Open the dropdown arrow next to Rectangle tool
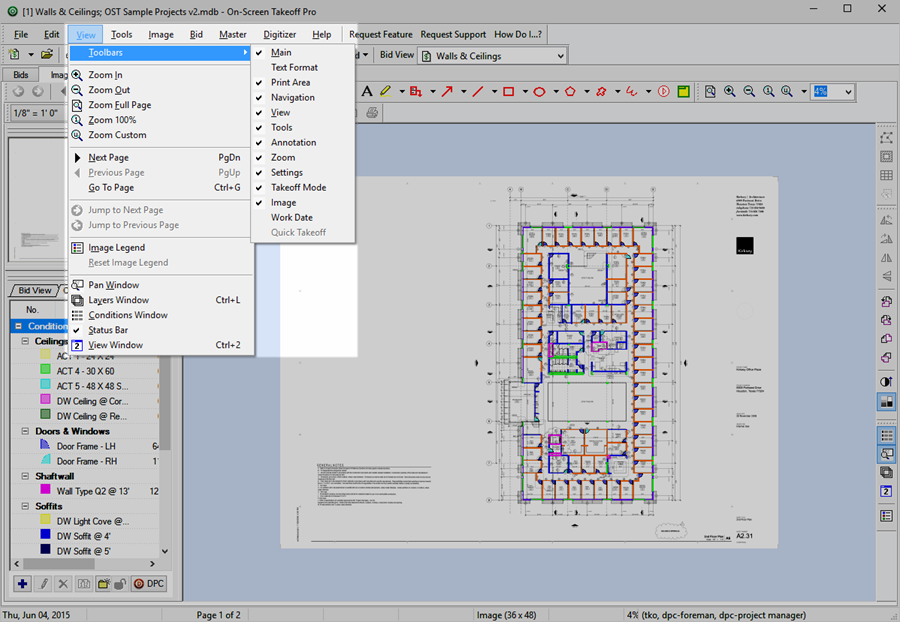 point(525,91)
